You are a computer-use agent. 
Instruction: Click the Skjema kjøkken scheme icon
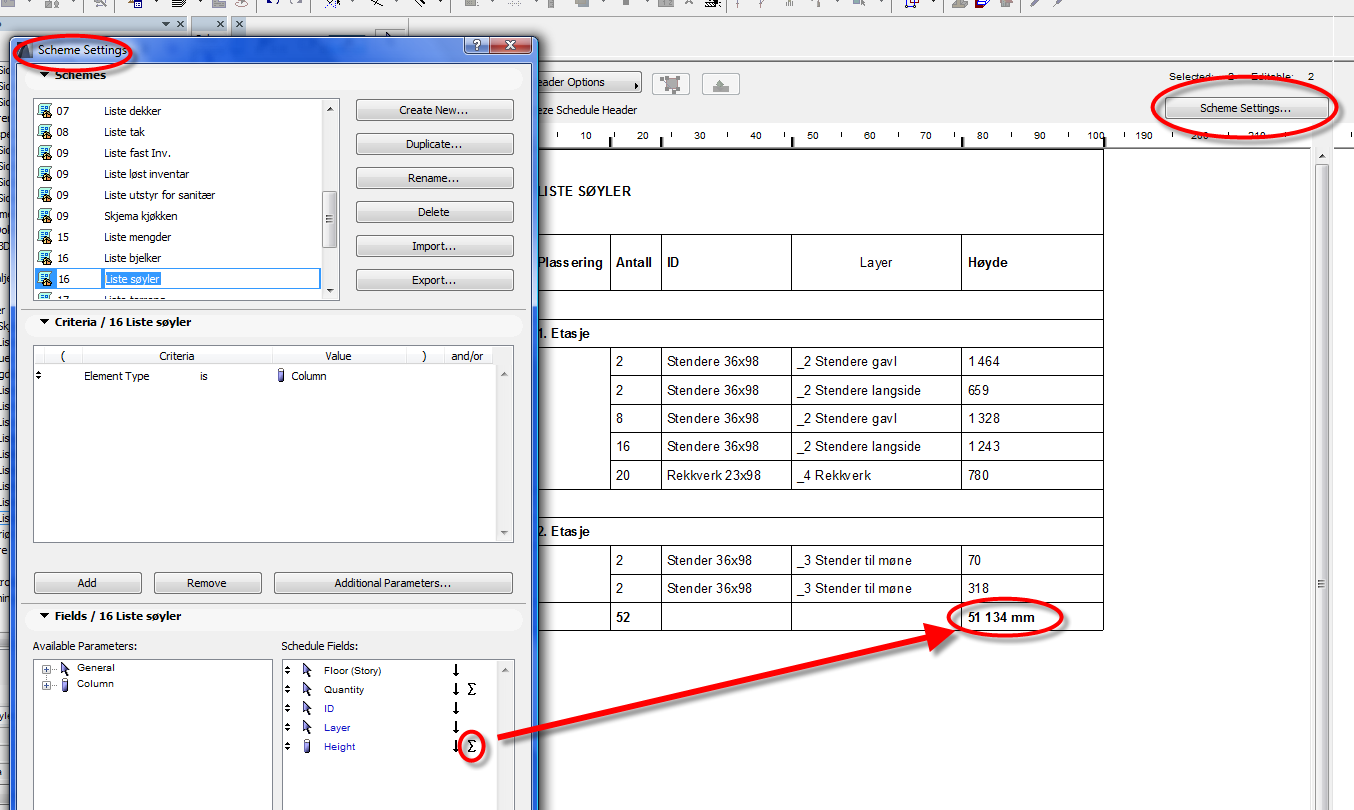(45, 216)
